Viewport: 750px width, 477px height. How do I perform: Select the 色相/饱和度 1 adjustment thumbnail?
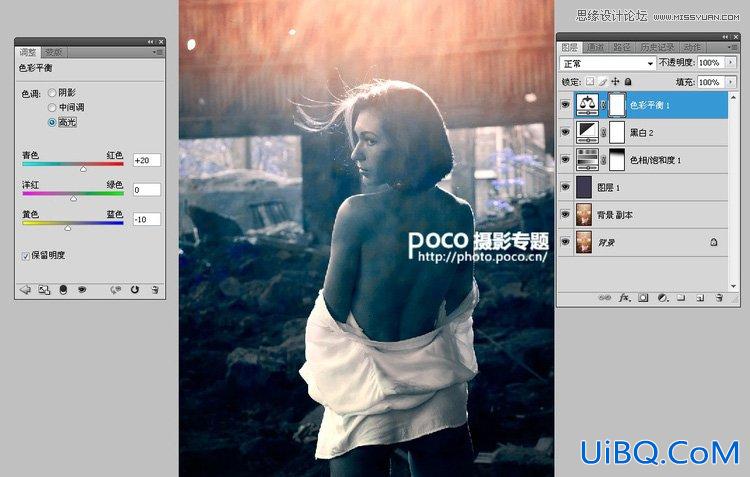587,160
